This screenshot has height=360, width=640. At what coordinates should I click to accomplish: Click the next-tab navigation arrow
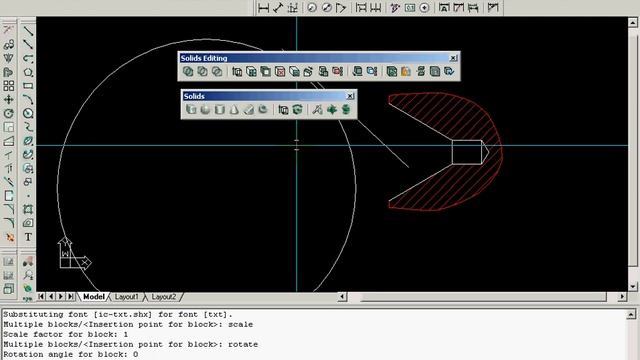(61, 296)
